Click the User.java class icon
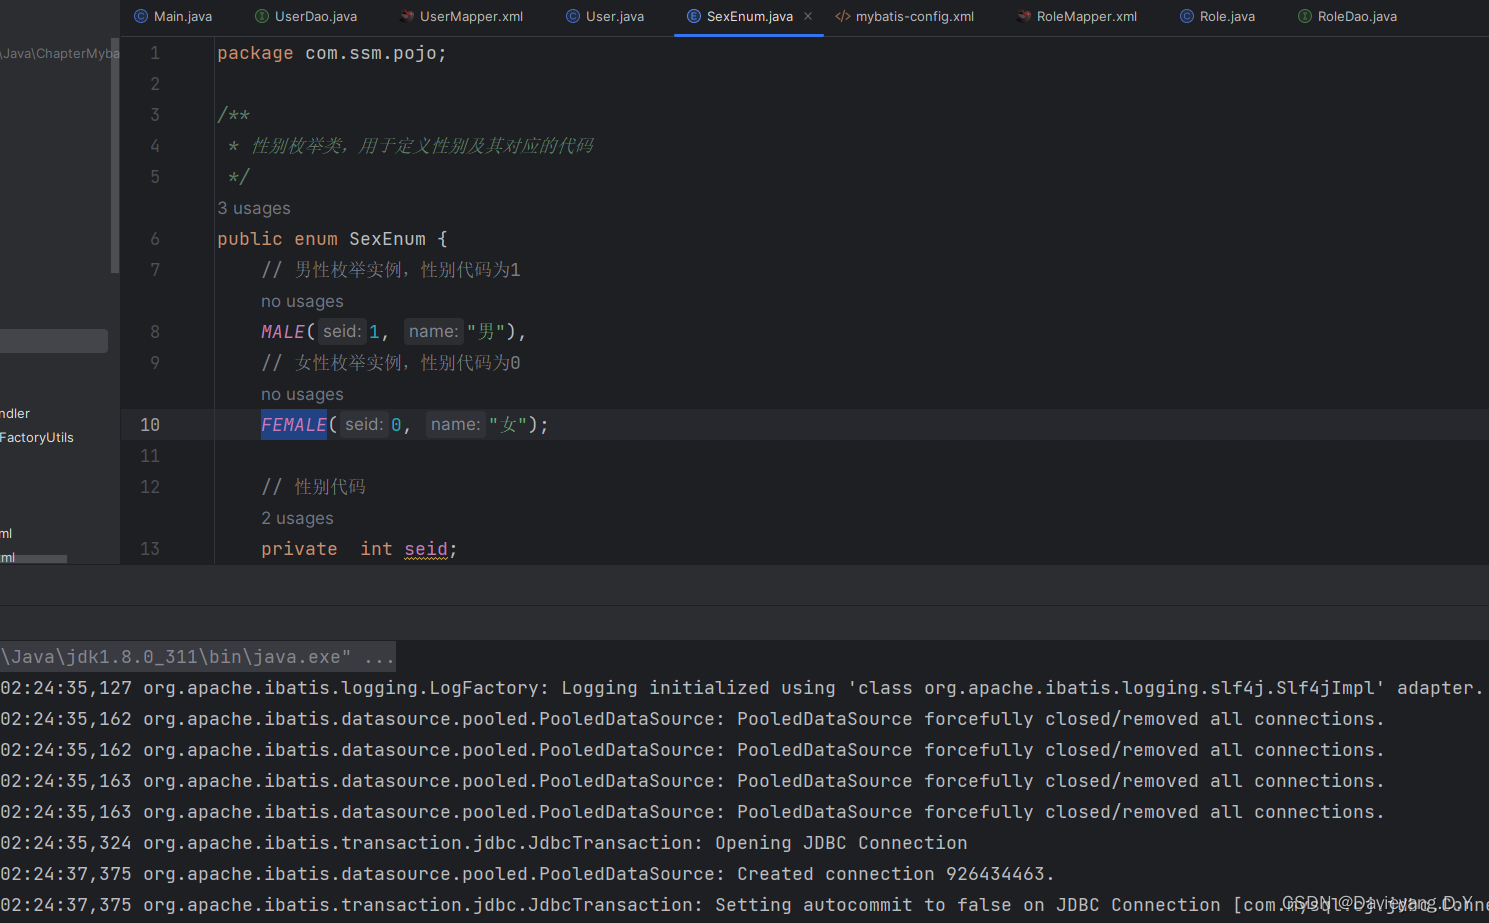1489x923 pixels. point(573,17)
